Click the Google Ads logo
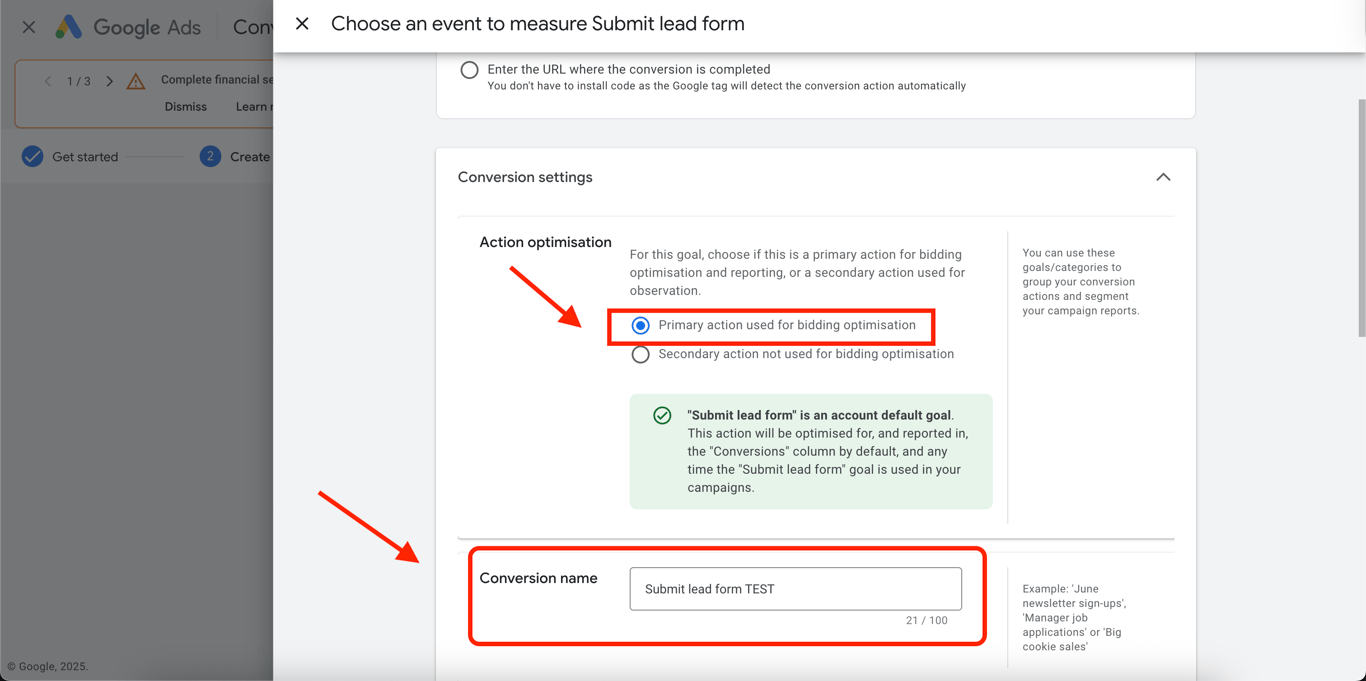Image resolution: width=1366 pixels, height=681 pixels. (69, 27)
